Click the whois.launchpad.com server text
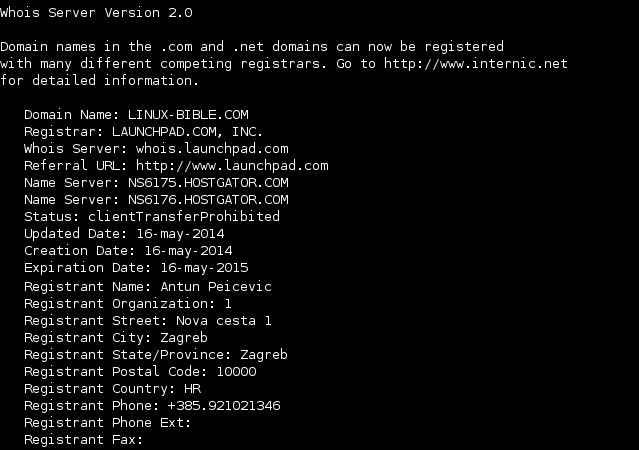 (212, 149)
